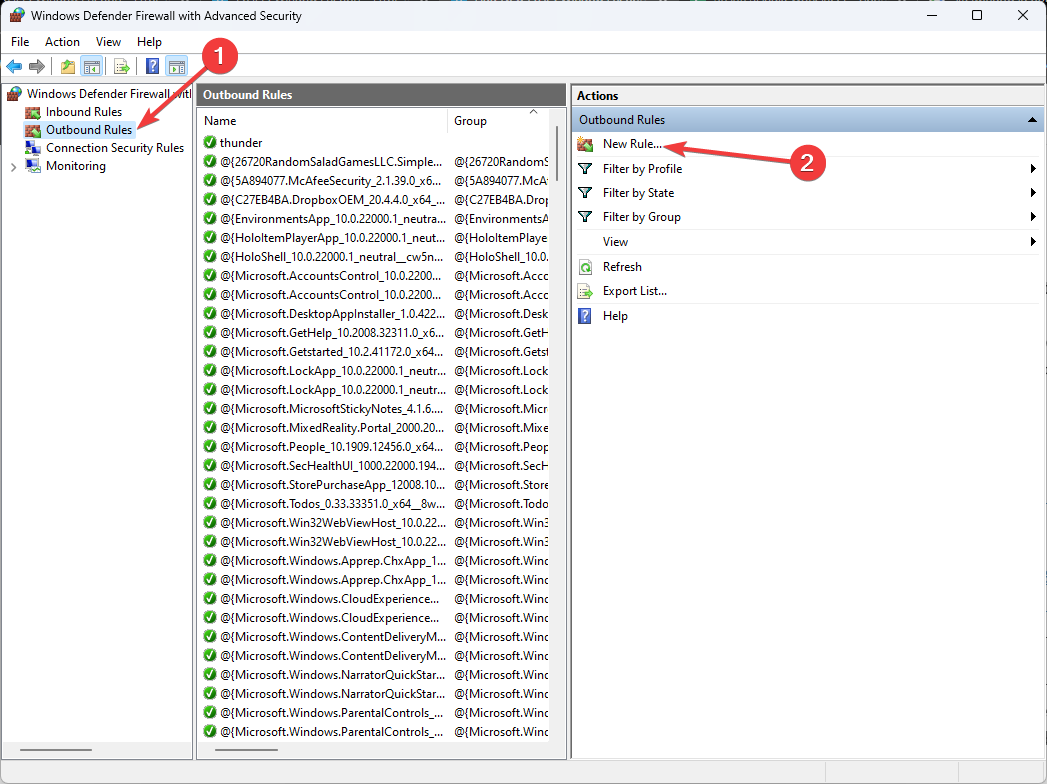The image size is (1047, 784).
Task: Expand the Monitoring tree node
Action: (13, 167)
